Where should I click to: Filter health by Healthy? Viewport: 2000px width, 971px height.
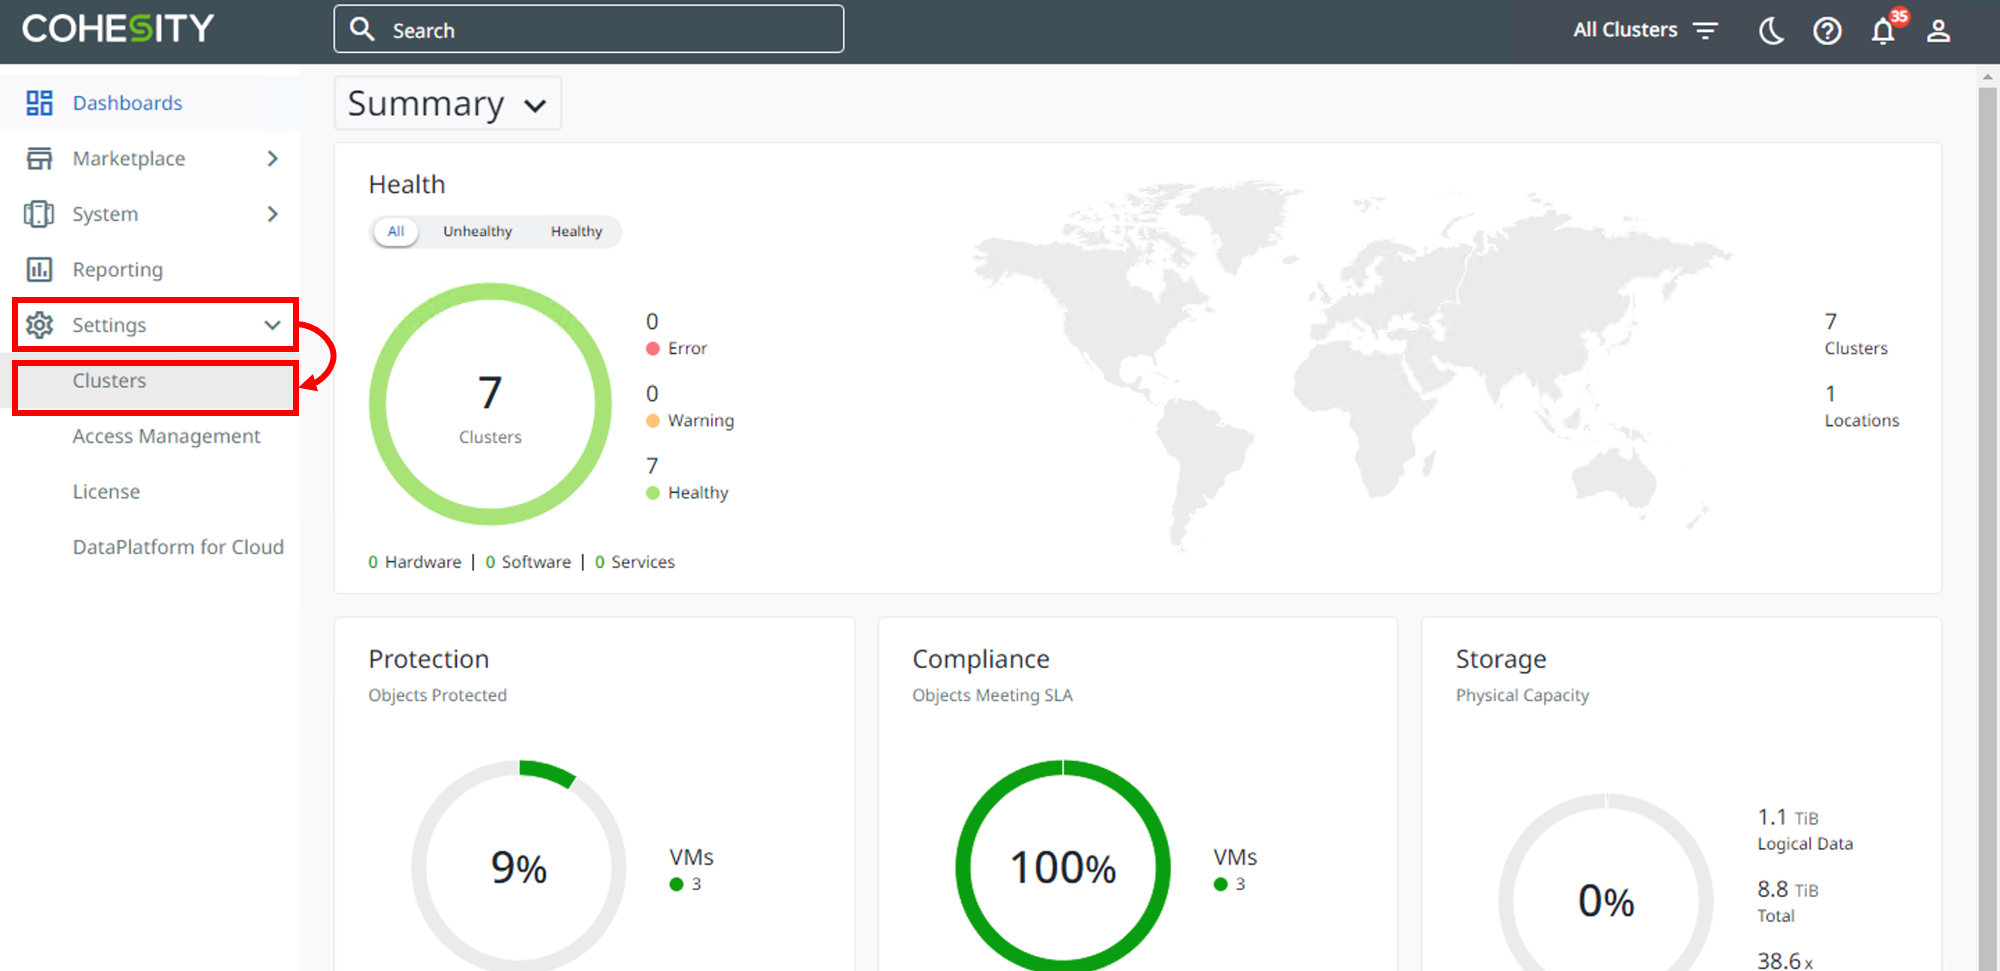pyautogui.click(x=576, y=231)
